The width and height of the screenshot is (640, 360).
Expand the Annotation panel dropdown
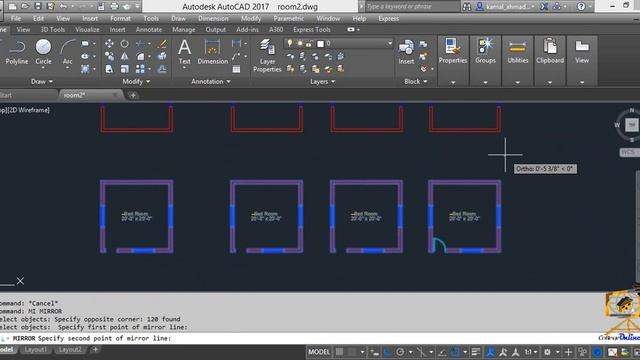coord(211,82)
